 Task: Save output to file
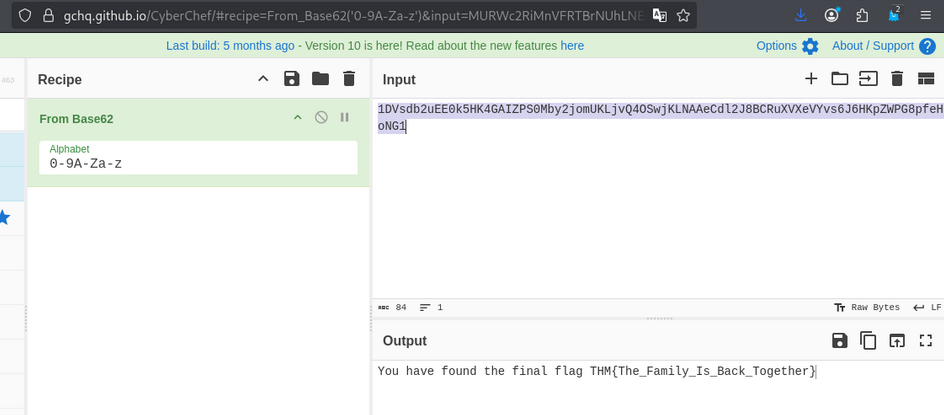pos(840,341)
